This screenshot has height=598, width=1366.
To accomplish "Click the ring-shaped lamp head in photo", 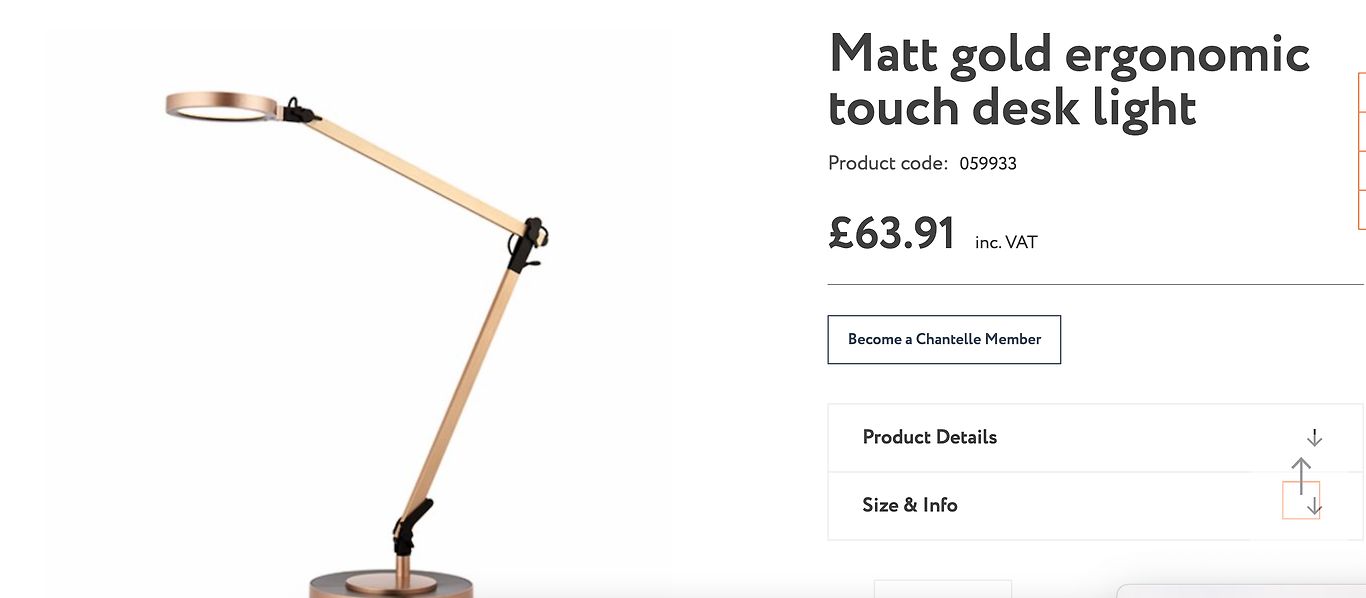I will point(222,105).
